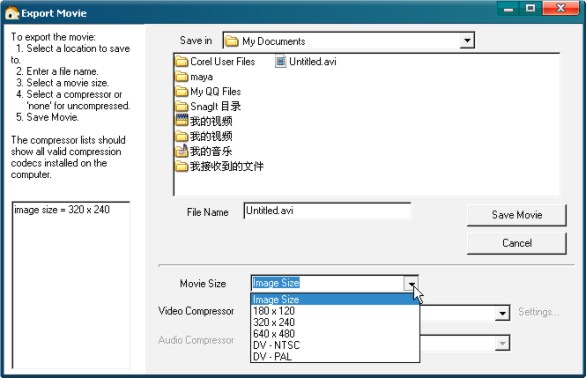Click the My Documents folder icon in Save in

pyautogui.click(x=232, y=41)
